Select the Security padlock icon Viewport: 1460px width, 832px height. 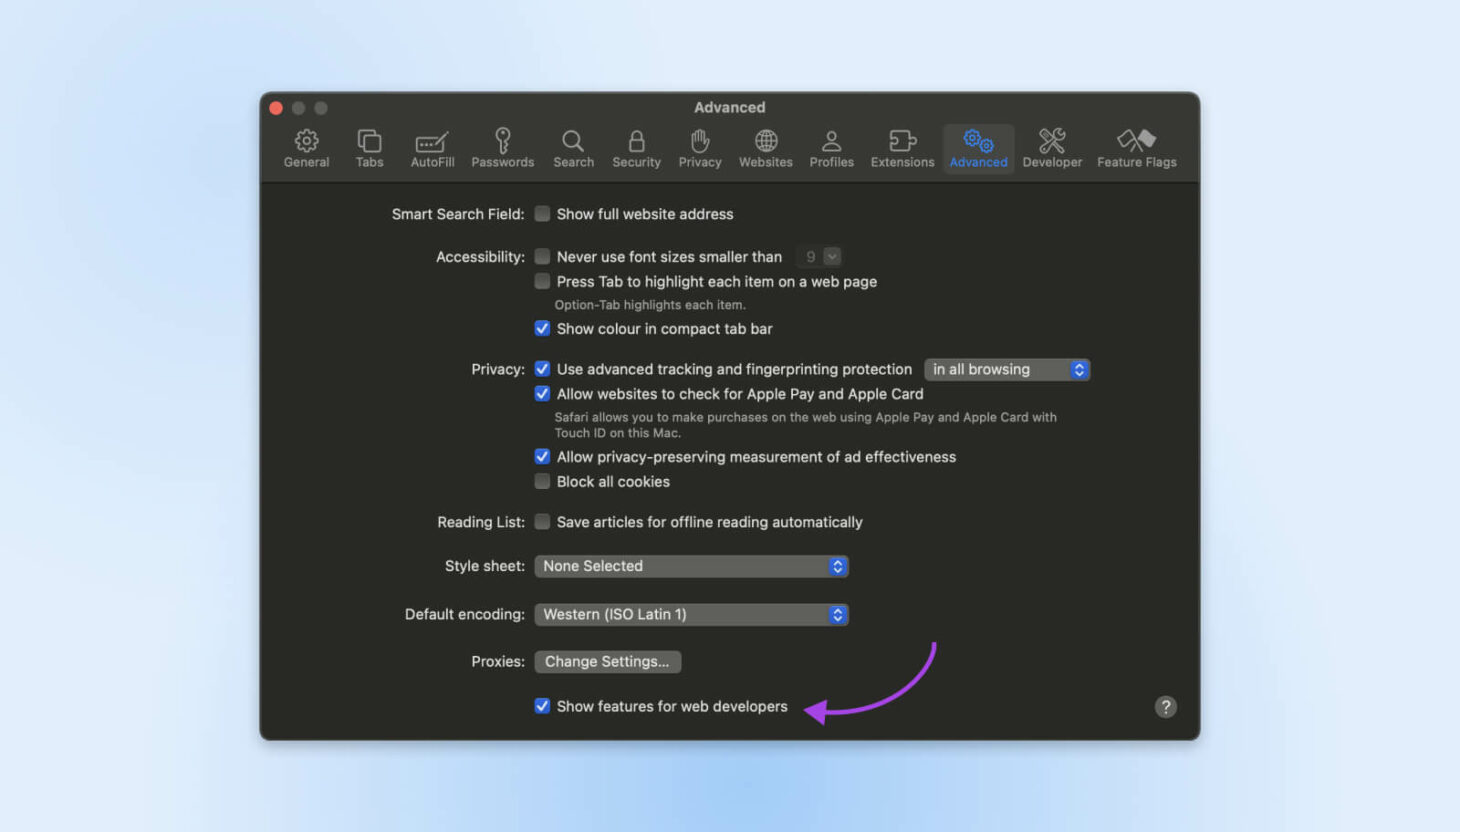(636, 147)
